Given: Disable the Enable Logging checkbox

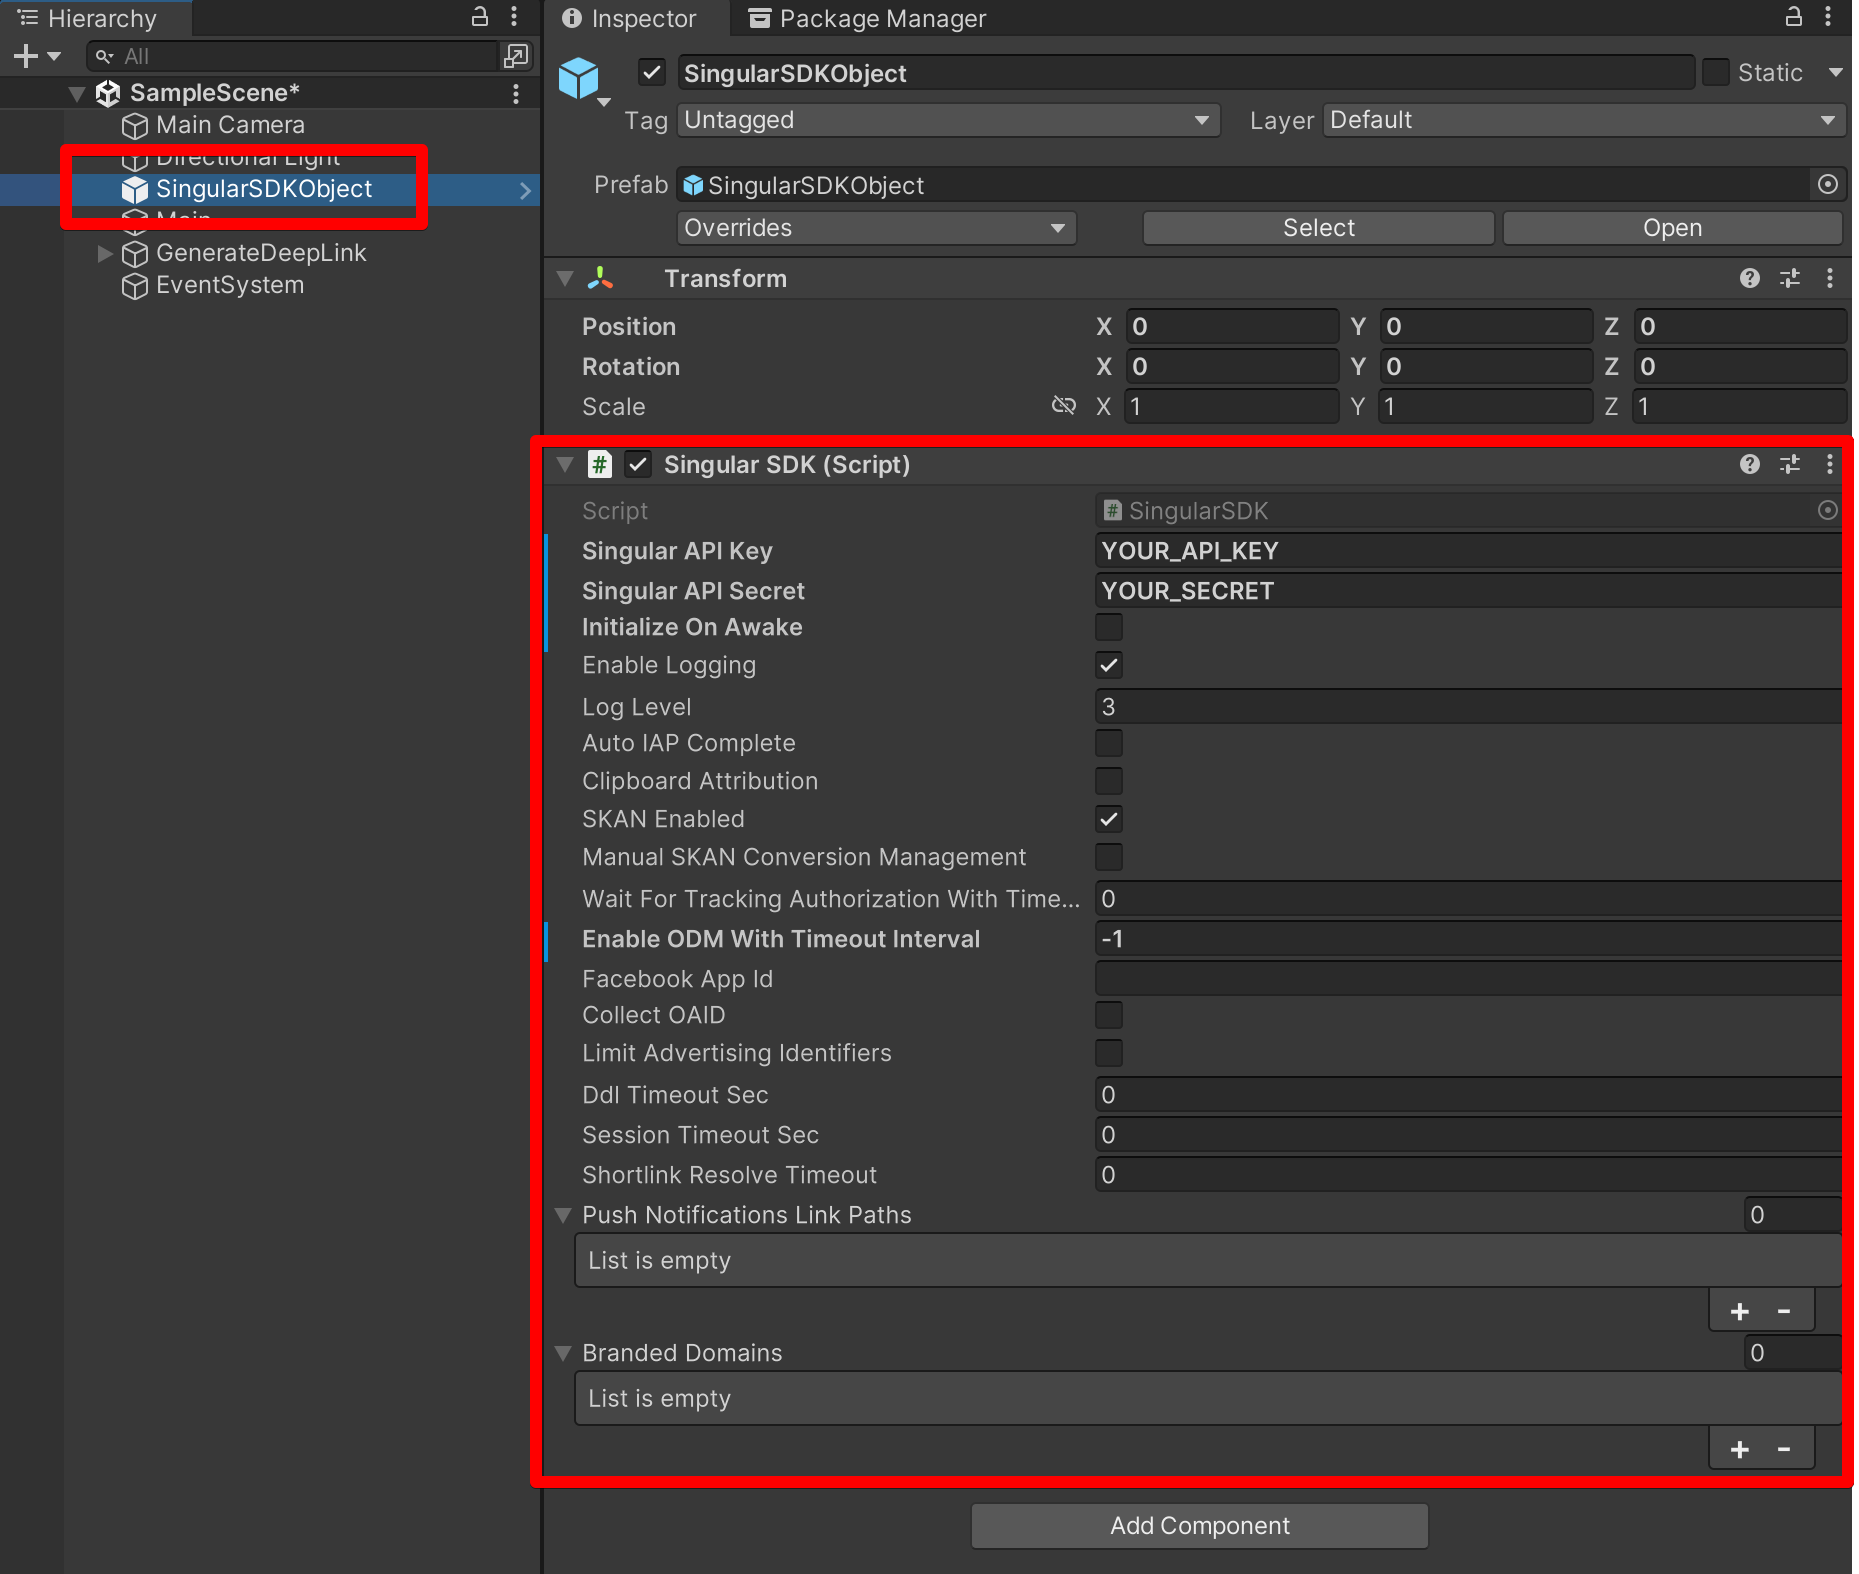Looking at the screenshot, I should [1108, 666].
